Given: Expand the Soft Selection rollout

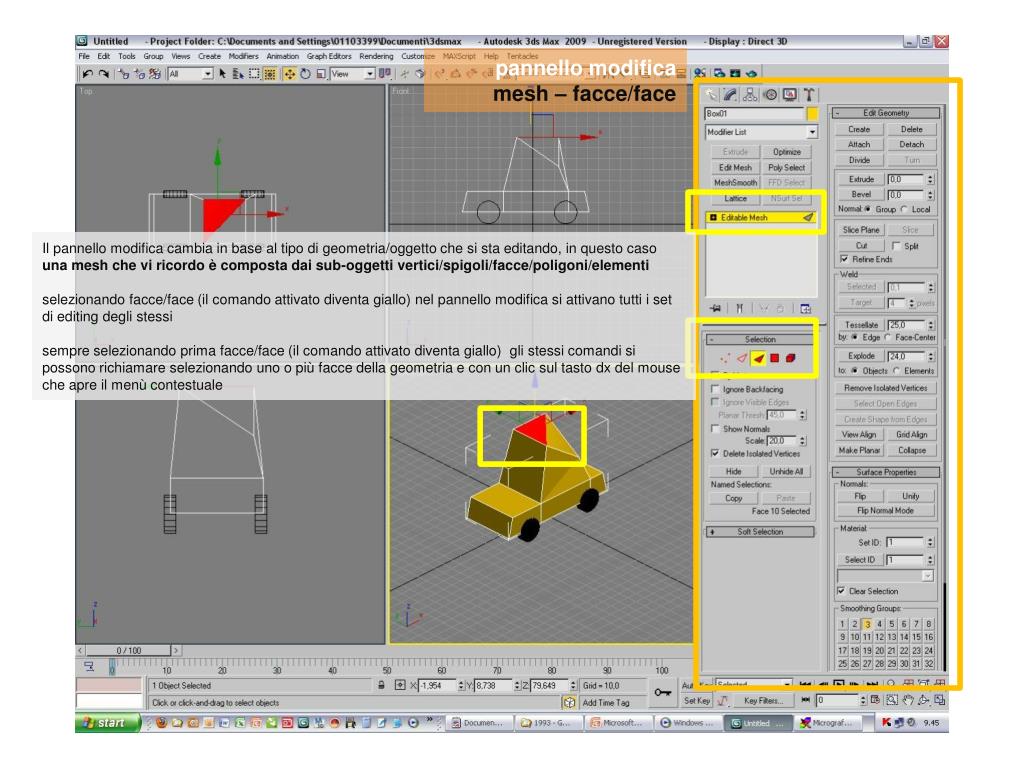Looking at the screenshot, I should (x=760, y=532).
